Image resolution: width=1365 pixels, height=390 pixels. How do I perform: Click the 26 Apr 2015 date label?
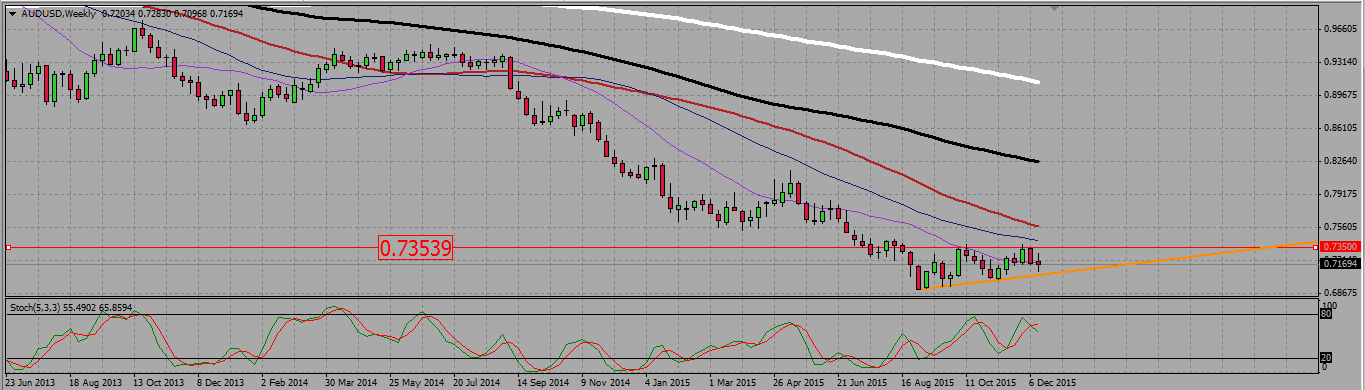pyautogui.click(x=798, y=382)
